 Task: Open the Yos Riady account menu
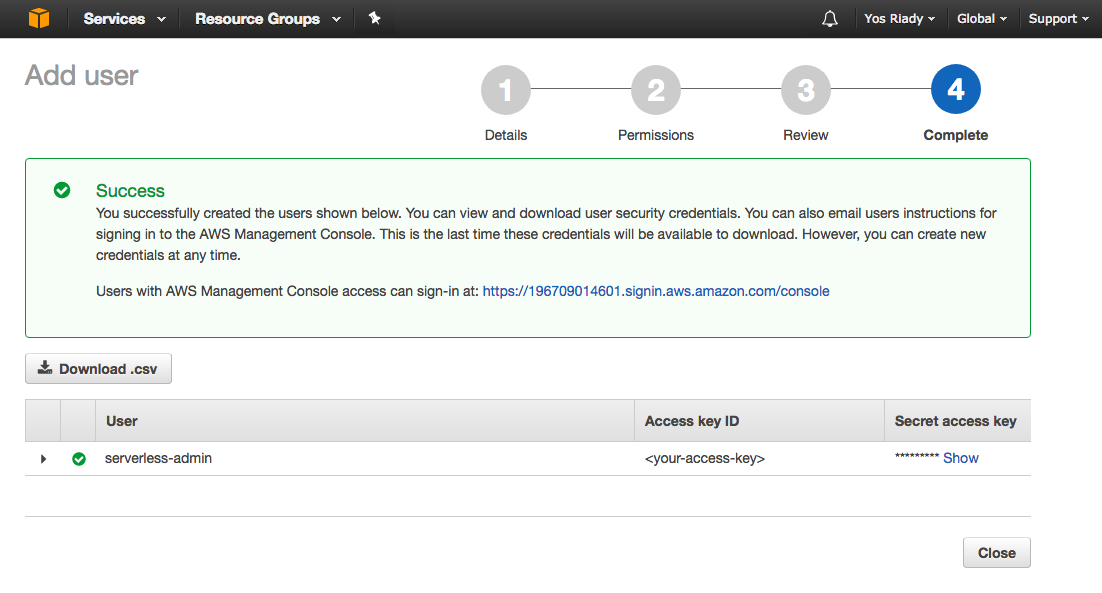point(899,19)
